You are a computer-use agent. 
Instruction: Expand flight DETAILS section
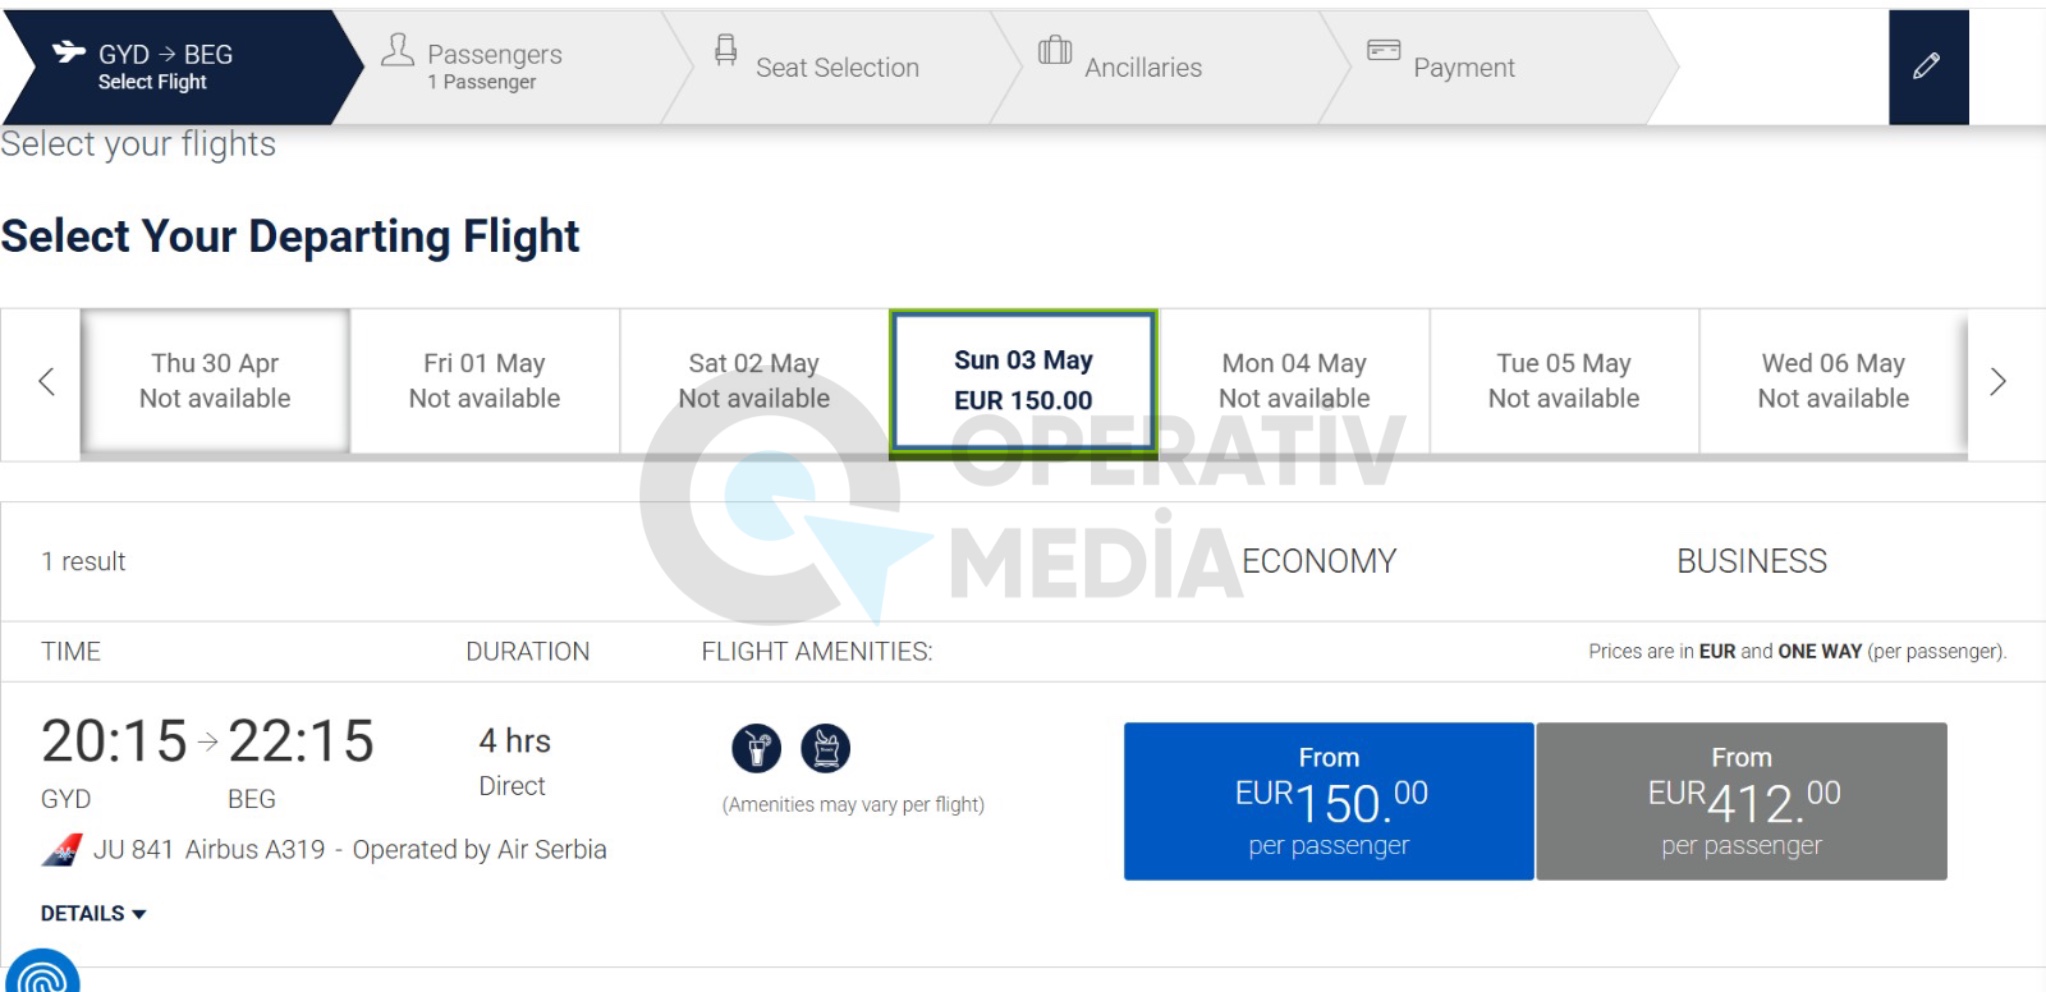pyautogui.click(x=93, y=913)
